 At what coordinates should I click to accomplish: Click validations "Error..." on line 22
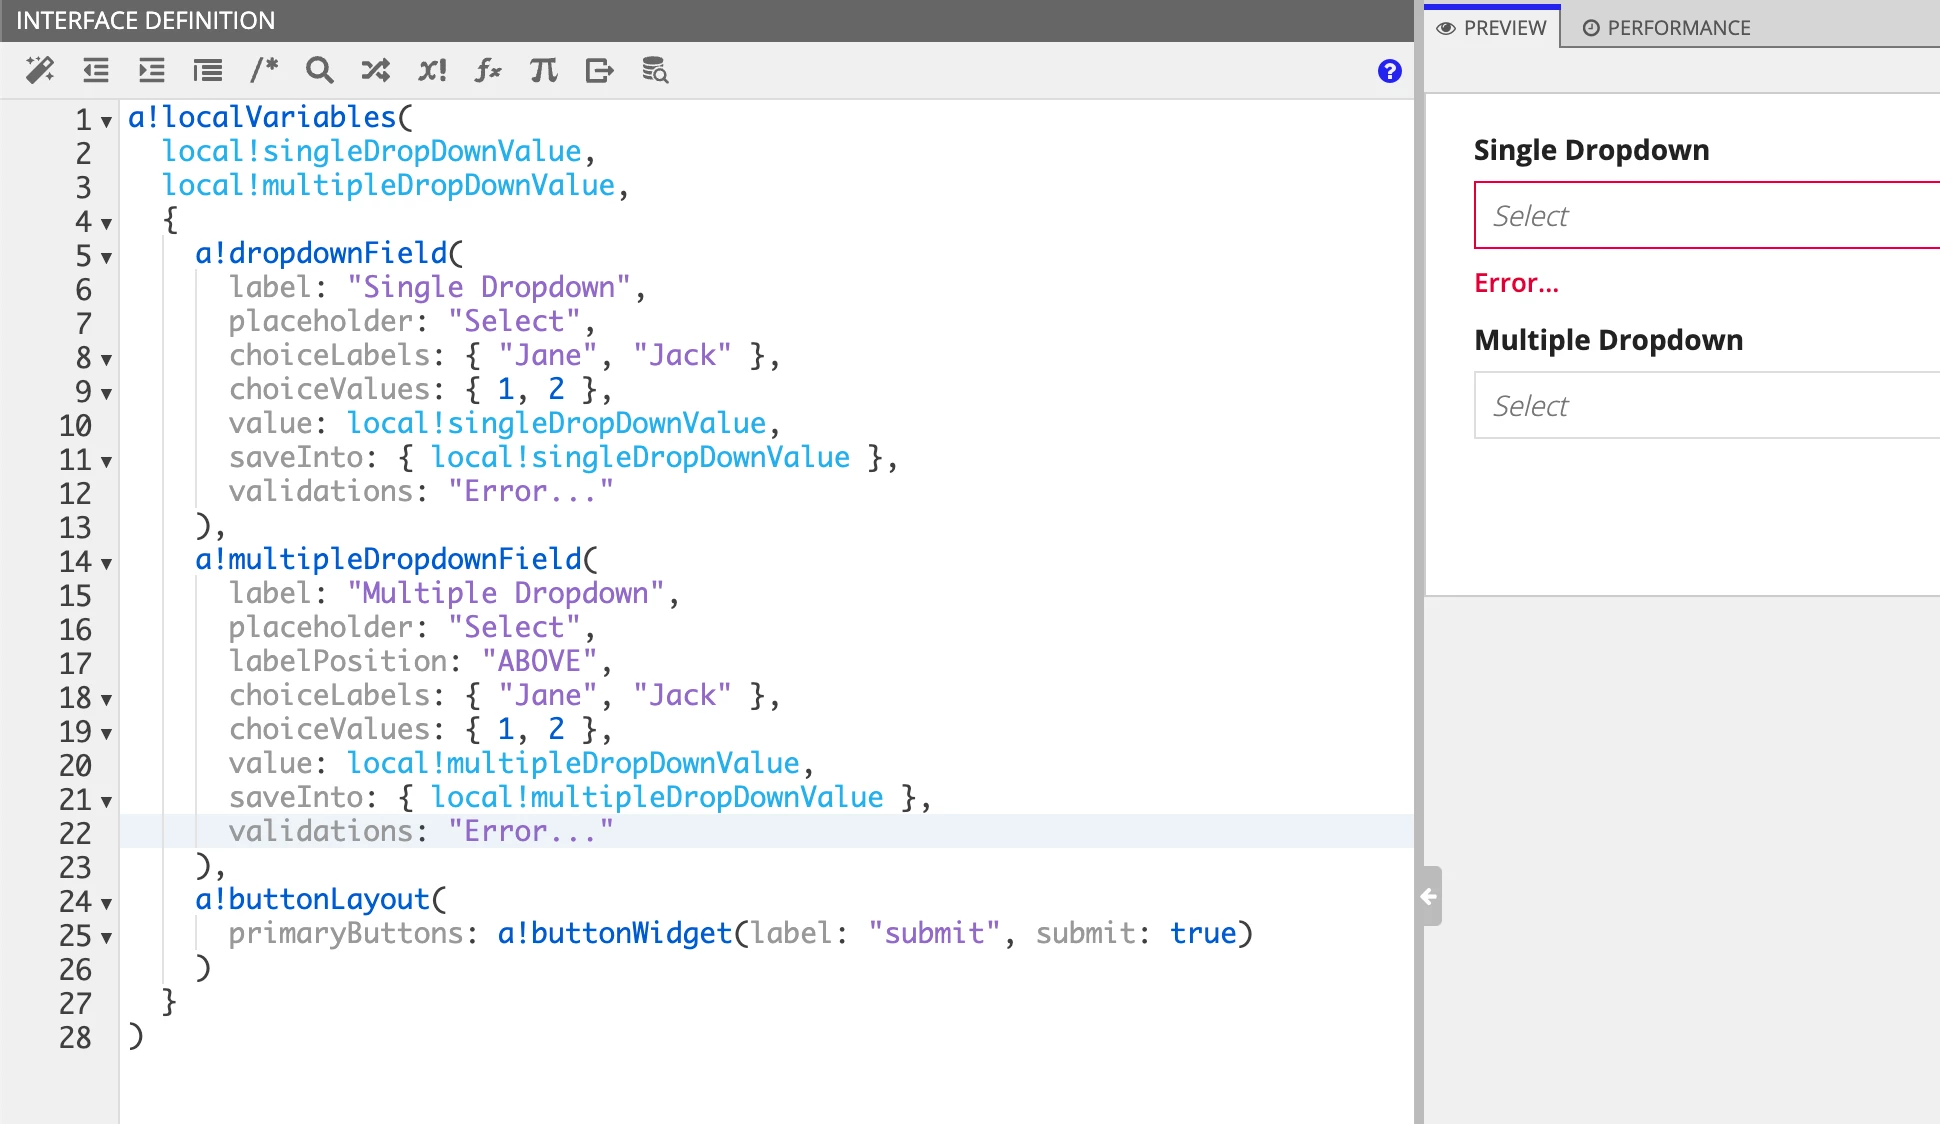point(531,832)
